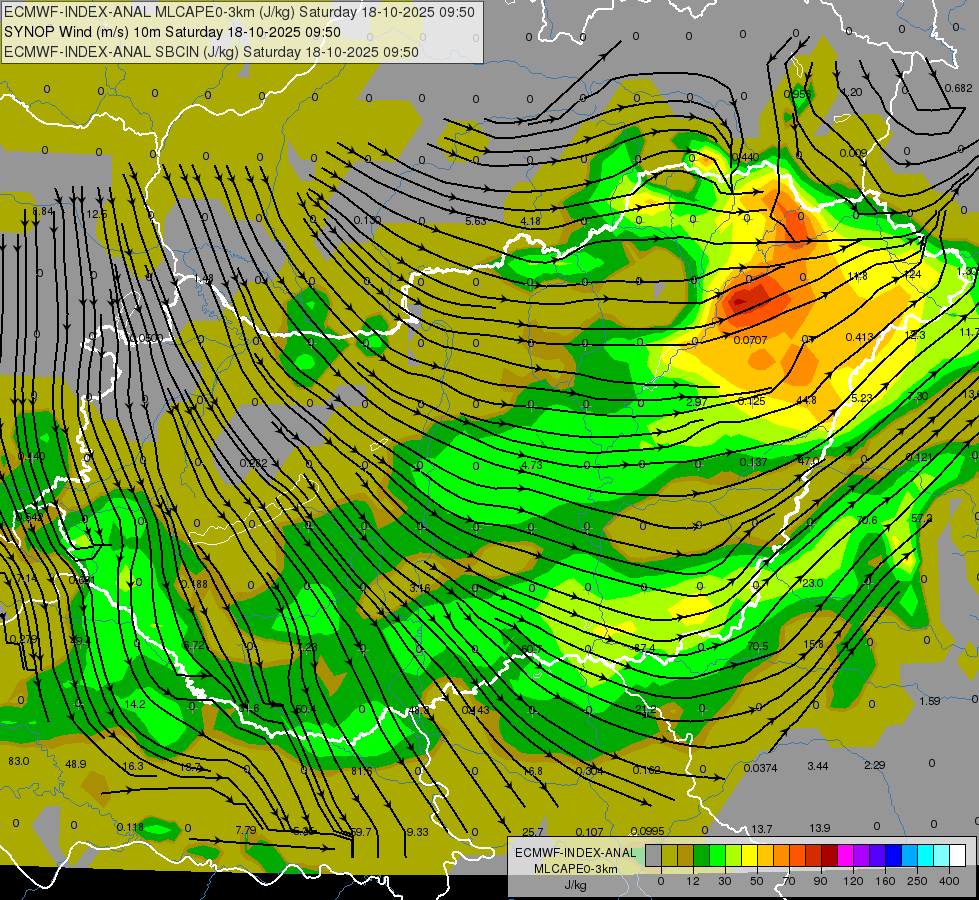Click the map value 44.8
Viewport: 979px width, 900px height.
(x=806, y=400)
